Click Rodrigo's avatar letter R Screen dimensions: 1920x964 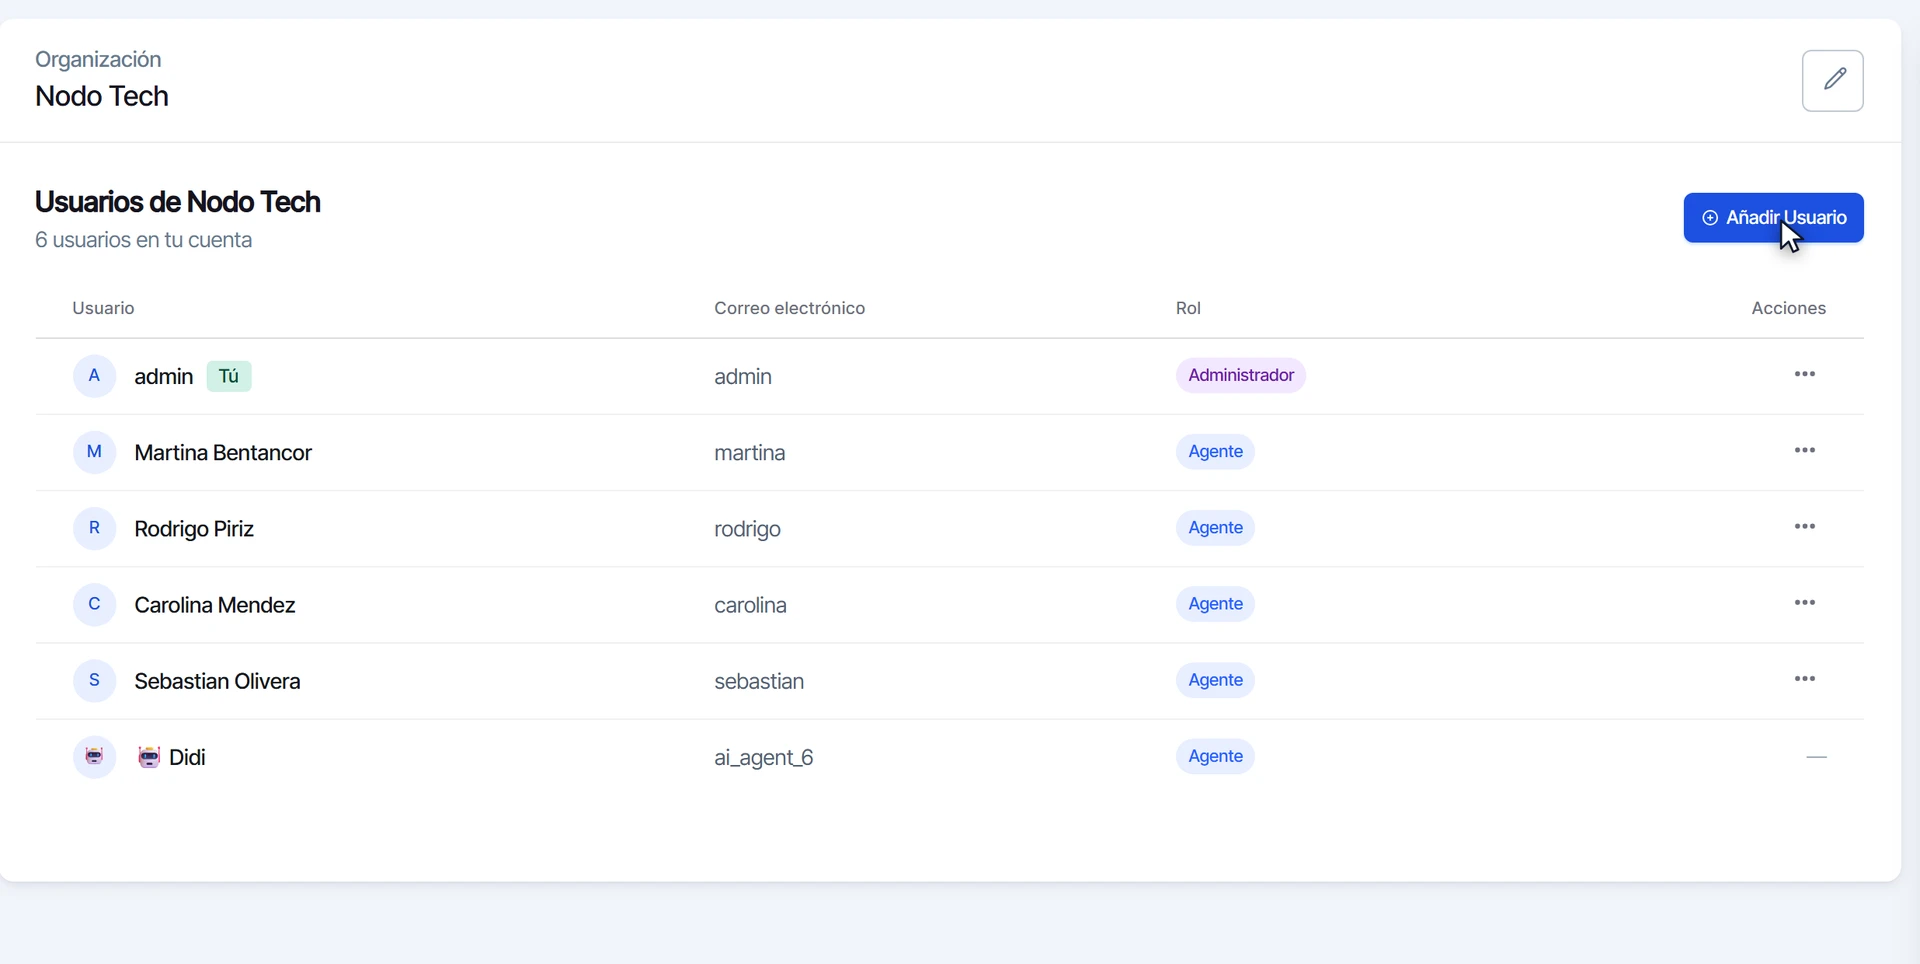point(94,528)
